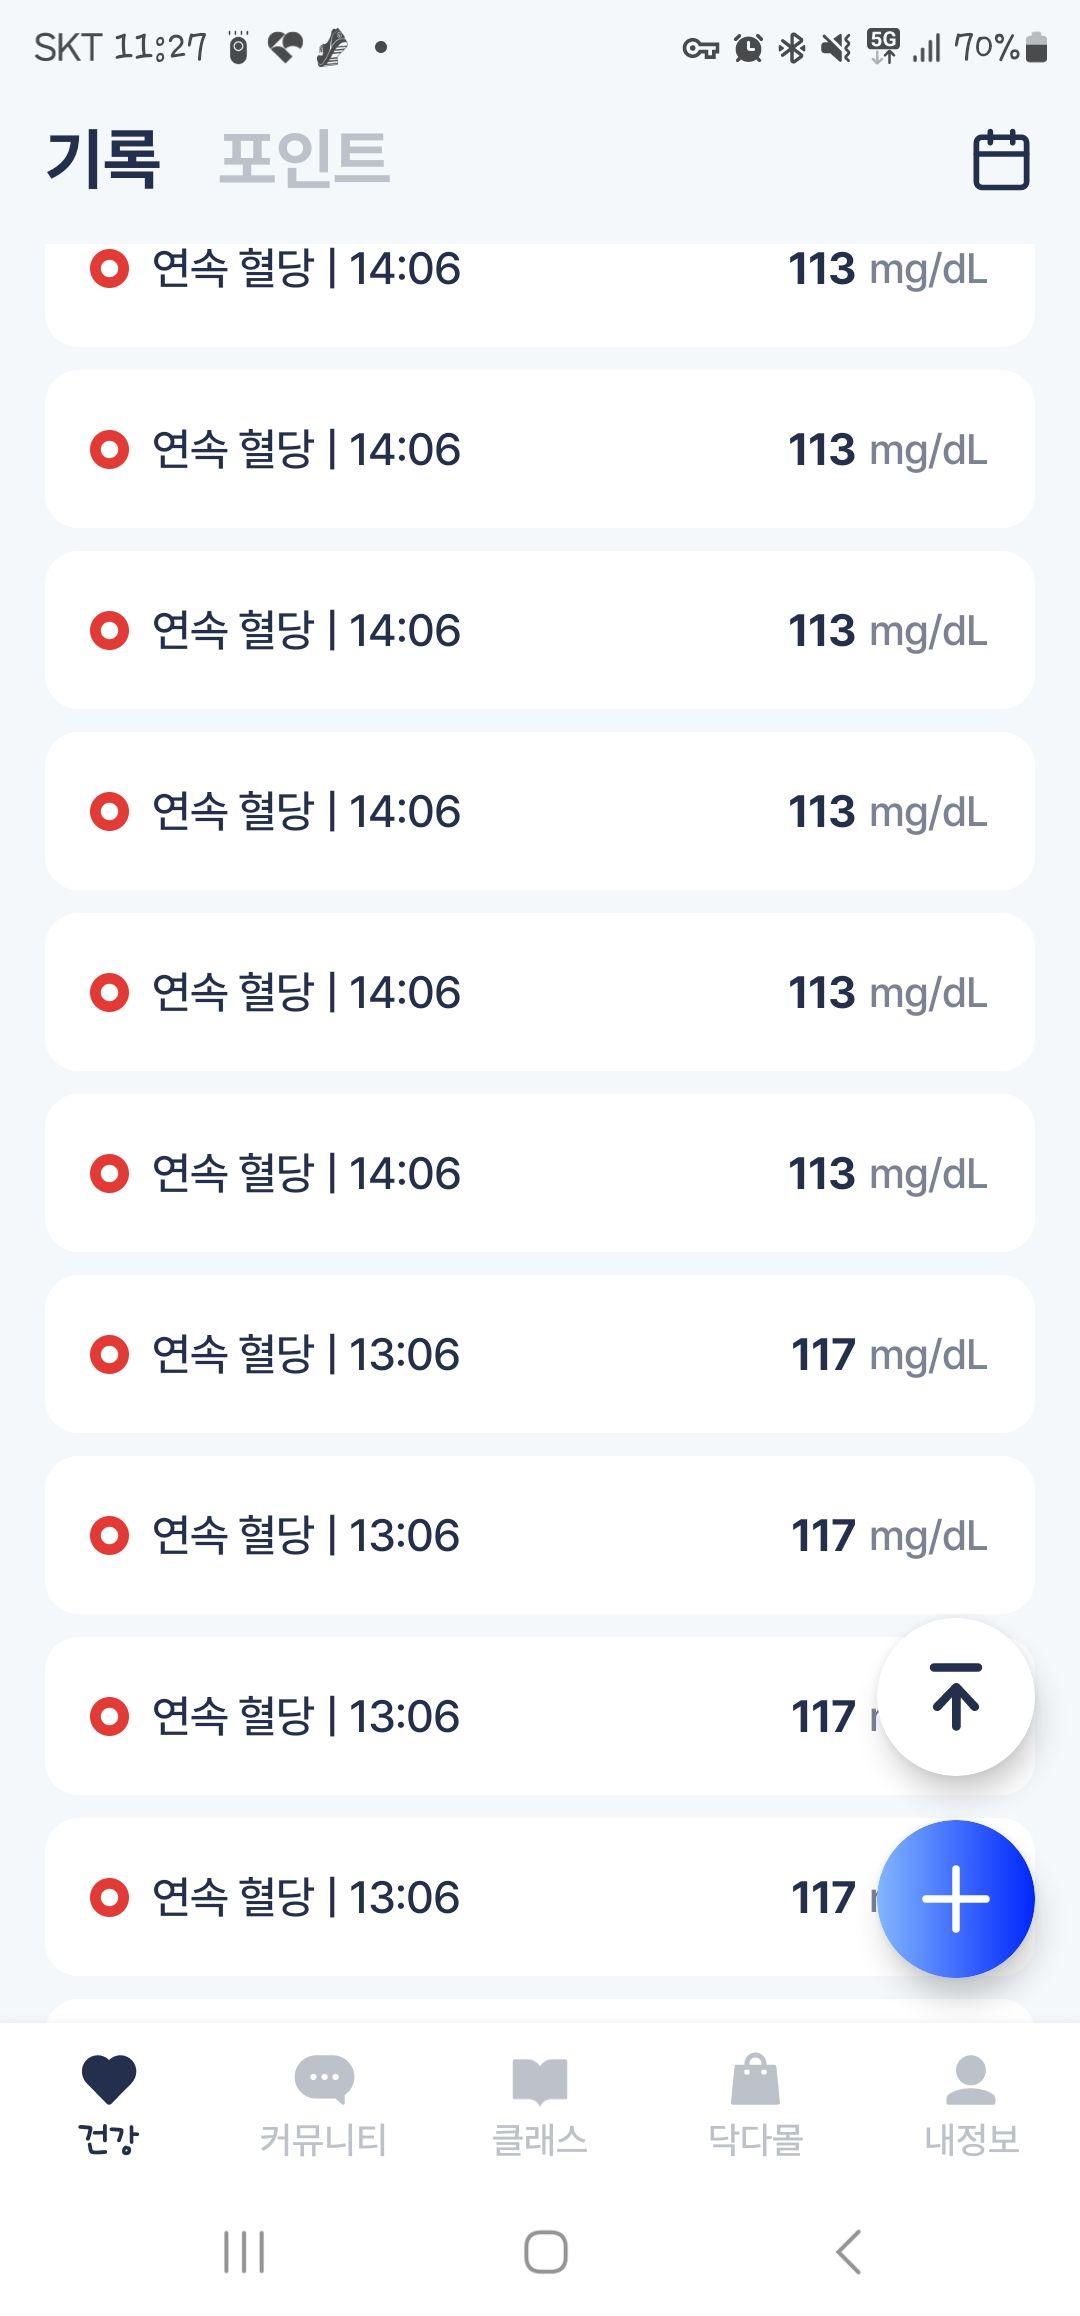This screenshot has height=2316, width=1080.
Task: Switch to the 포인트 tab
Action: [x=305, y=158]
